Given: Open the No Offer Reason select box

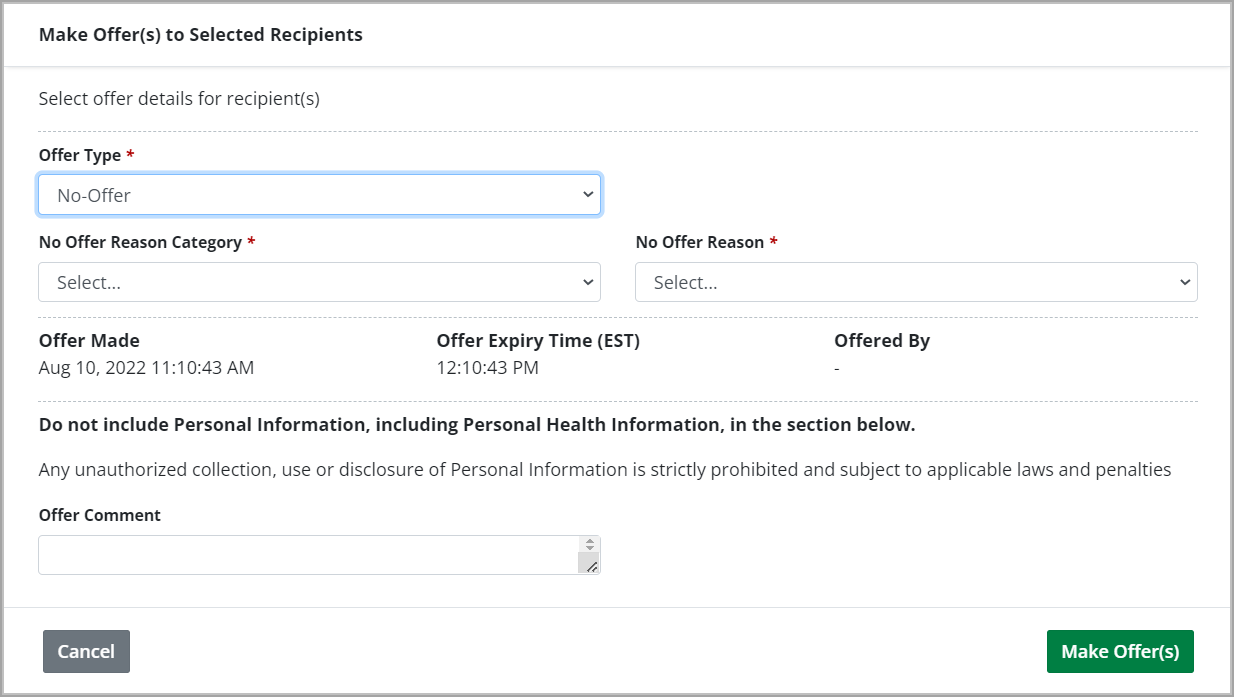Looking at the screenshot, I should pos(915,282).
